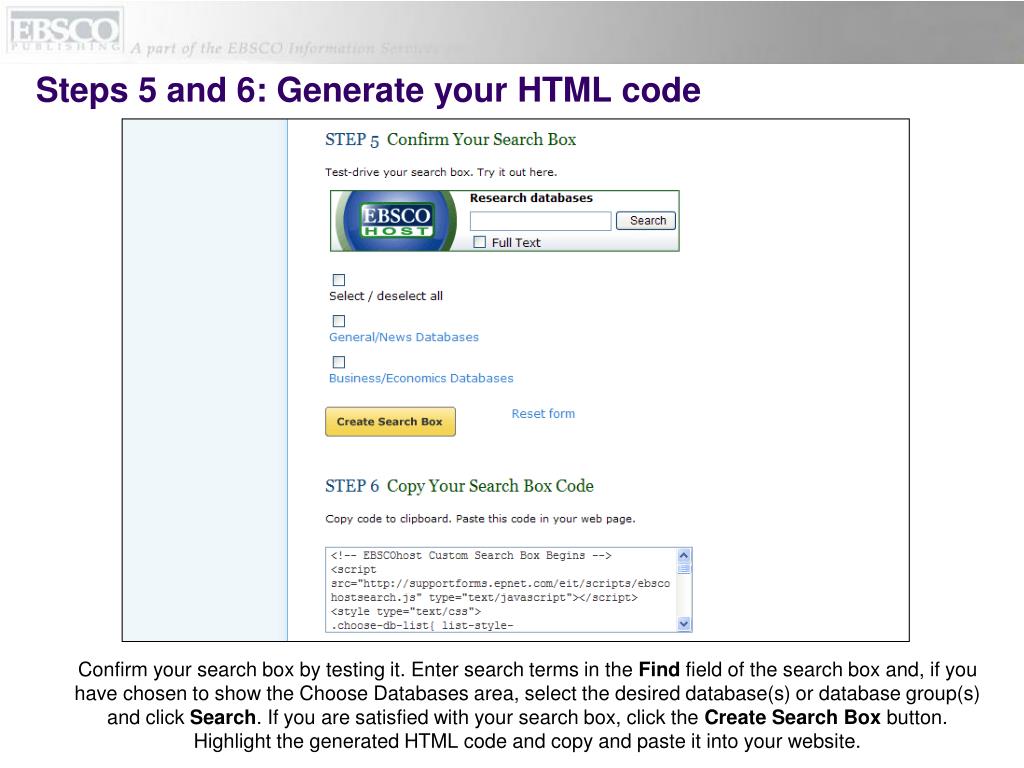Click the '<style type="text/css">' code line
This screenshot has height=768, width=1024.
pyautogui.click(x=406, y=612)
